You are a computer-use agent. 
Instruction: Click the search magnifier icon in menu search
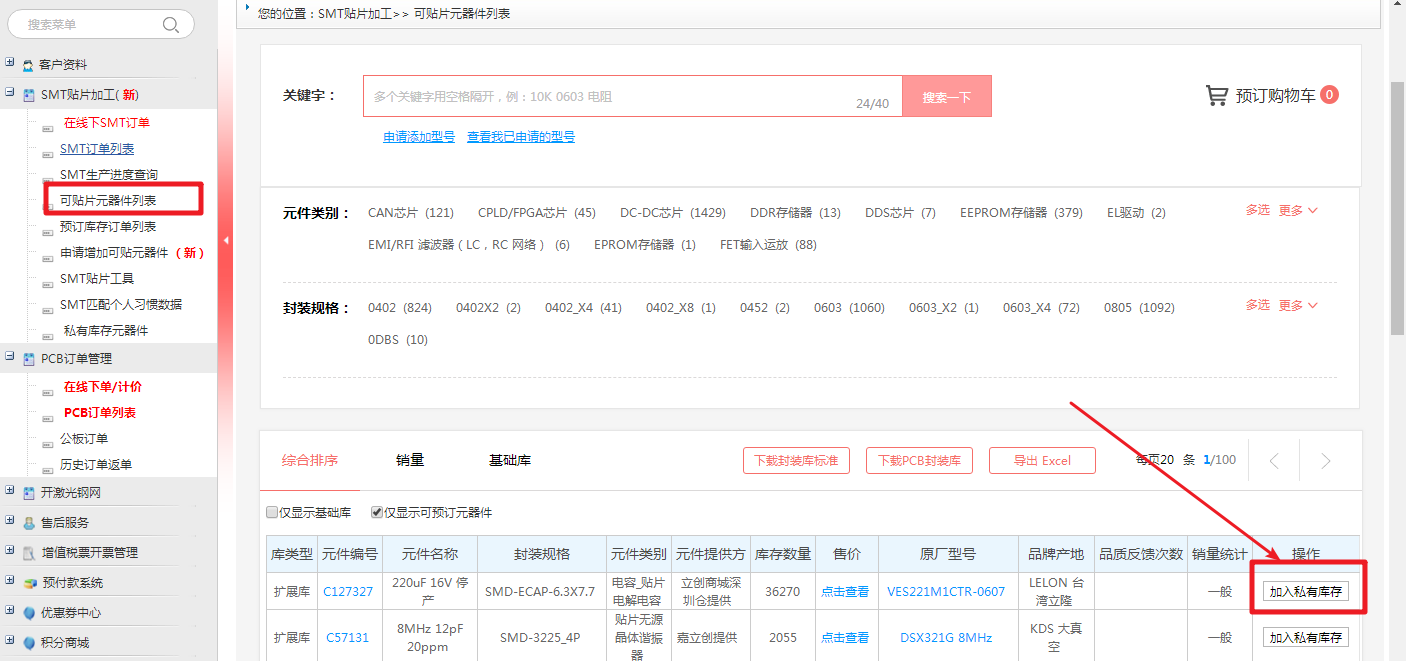click(171, 25)
